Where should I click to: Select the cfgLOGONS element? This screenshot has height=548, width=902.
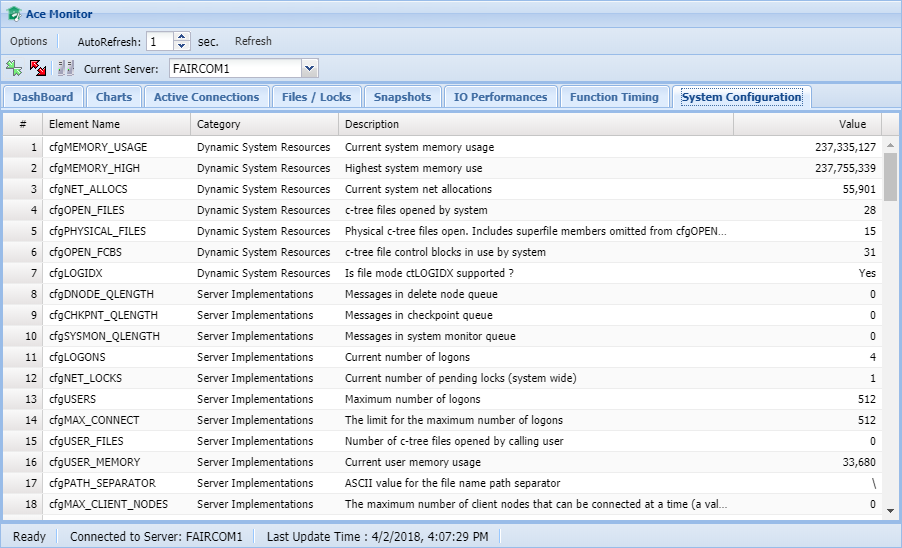click(x=77, y=357)
